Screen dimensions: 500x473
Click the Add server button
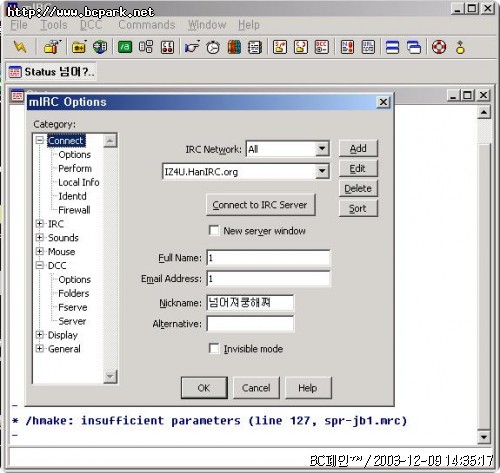[x=358, y=148]
